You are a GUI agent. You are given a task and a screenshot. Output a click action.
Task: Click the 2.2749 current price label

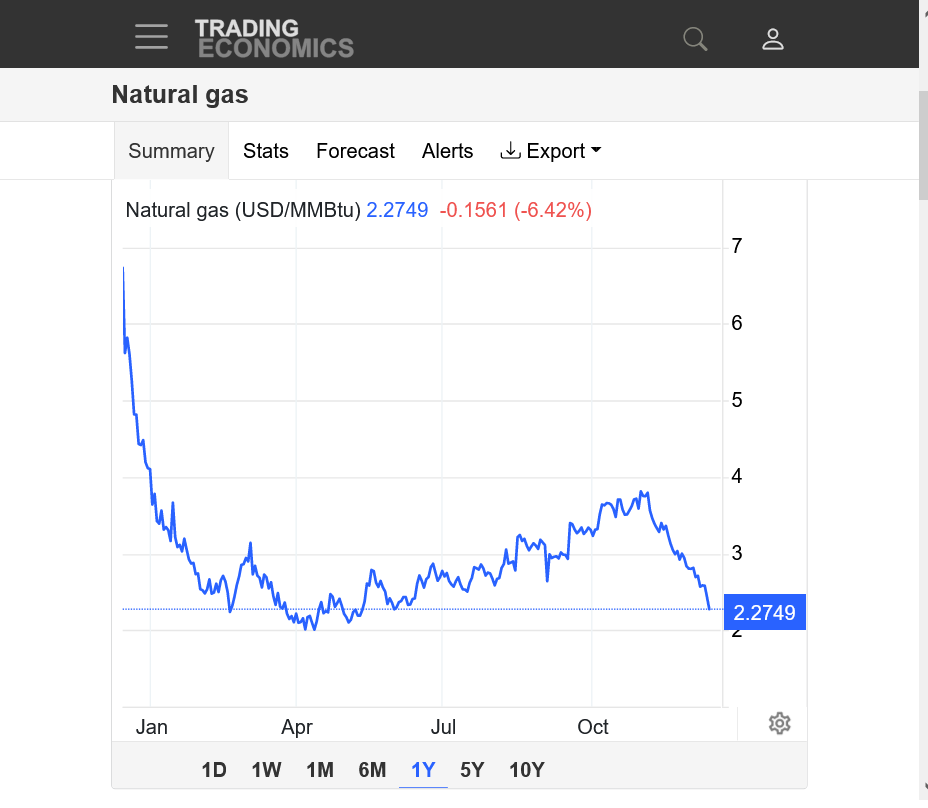click(764, 612)
